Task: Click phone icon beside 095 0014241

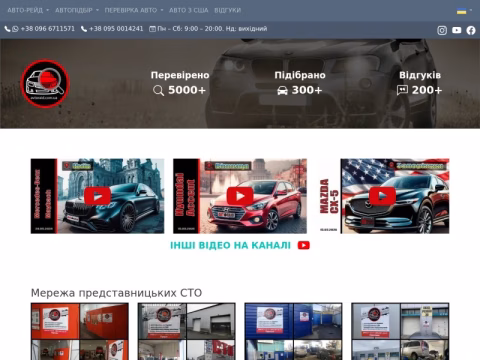Action: coord(84,29)
